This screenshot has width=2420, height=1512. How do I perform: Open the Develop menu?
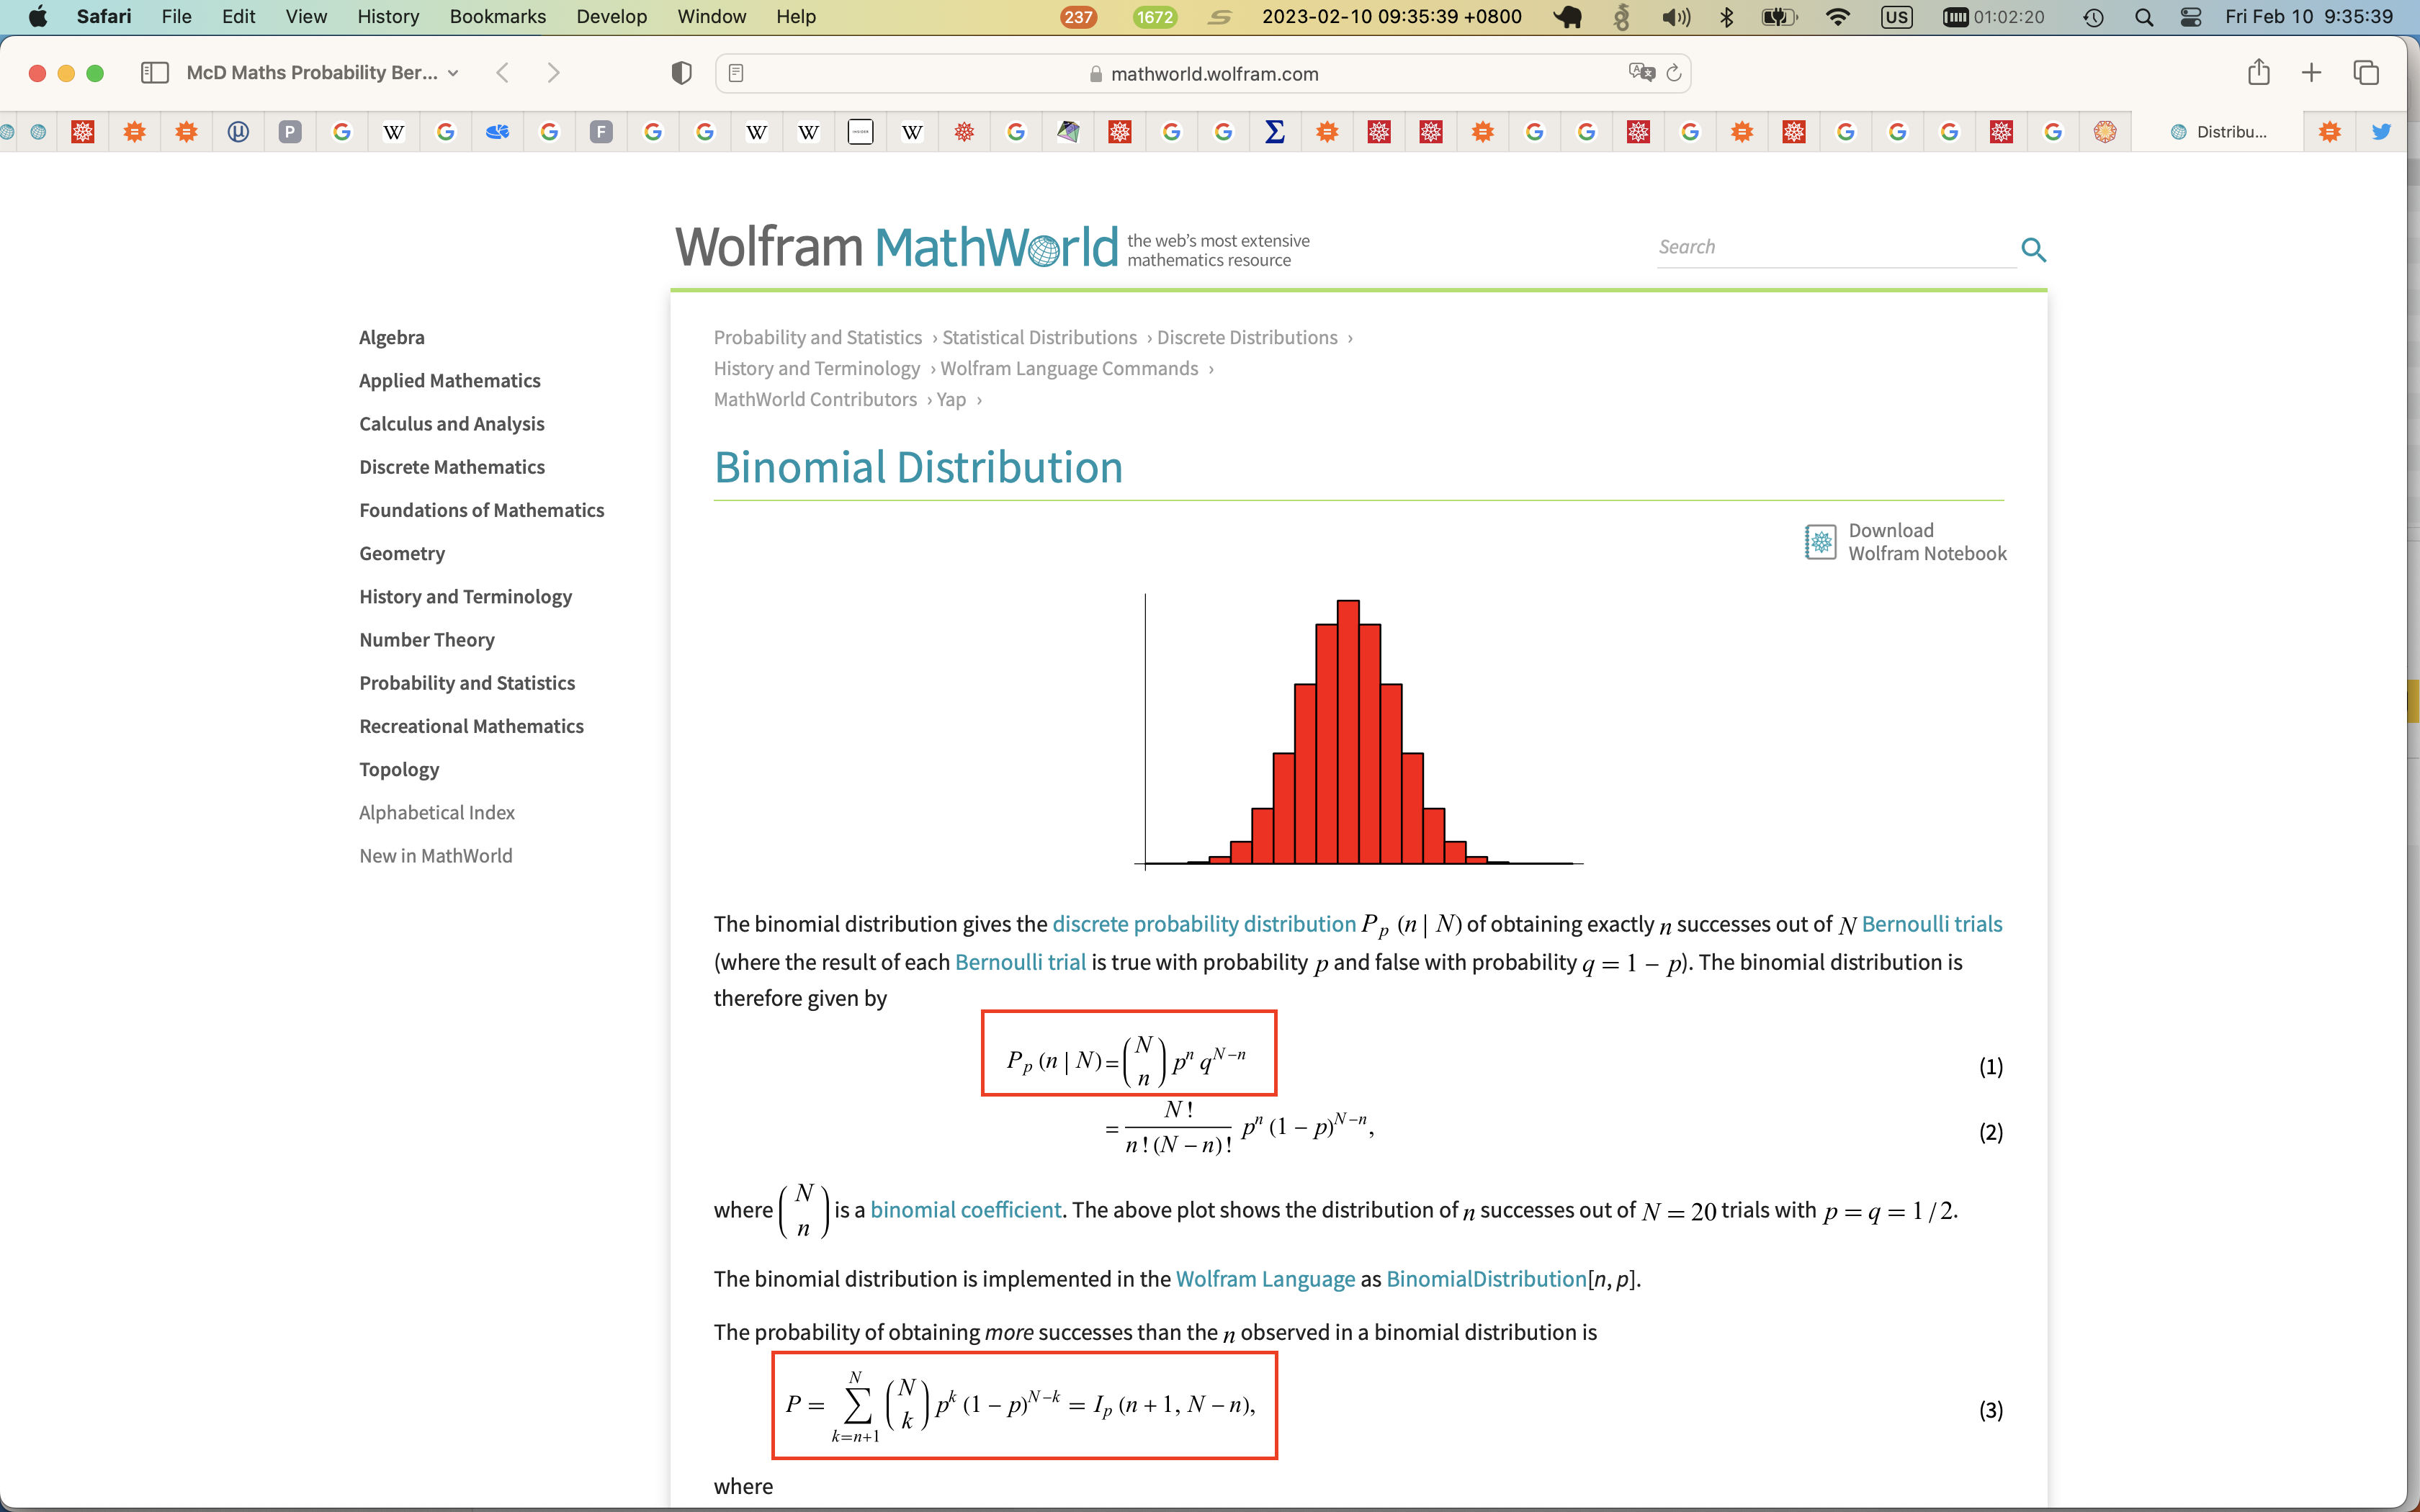point(611,17)
